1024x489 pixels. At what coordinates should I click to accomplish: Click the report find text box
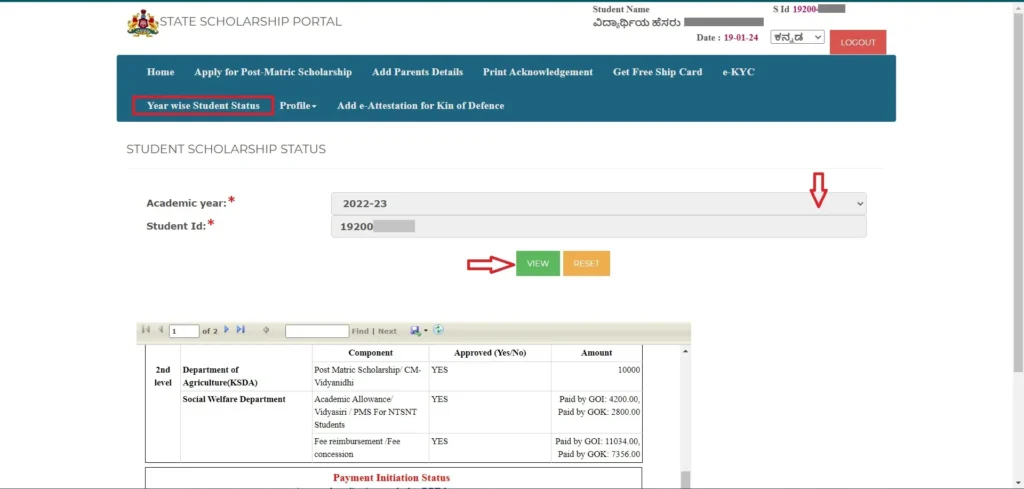(x=317, y=332)
